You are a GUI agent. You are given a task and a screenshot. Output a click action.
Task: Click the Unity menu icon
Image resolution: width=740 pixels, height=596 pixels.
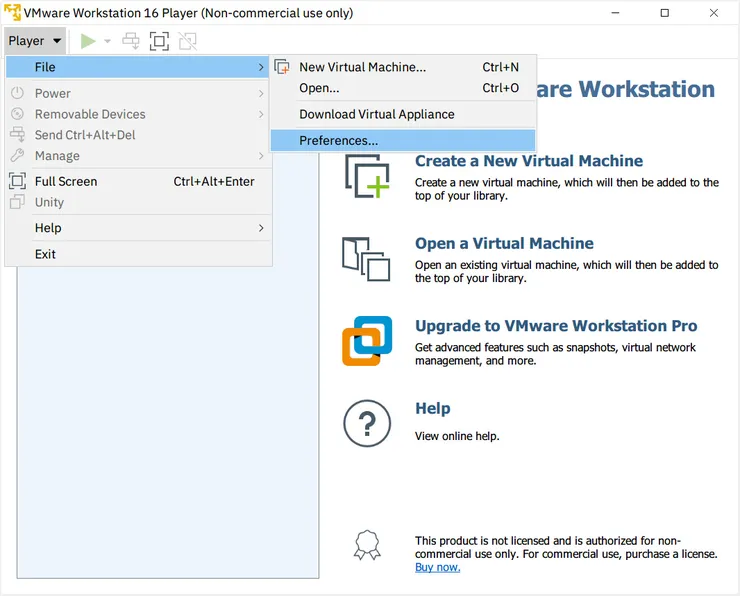point(17,201)
